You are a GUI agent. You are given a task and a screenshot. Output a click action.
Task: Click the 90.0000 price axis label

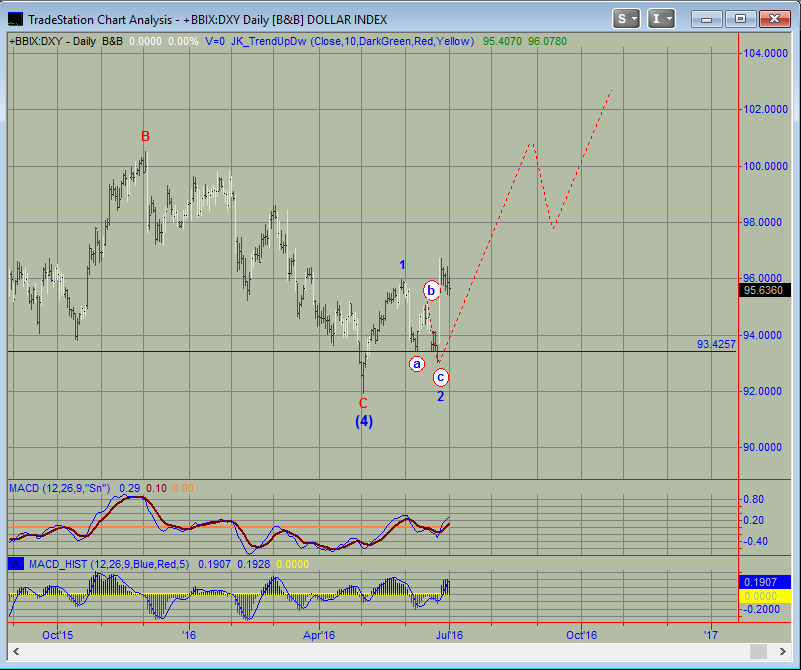point(762,447)
